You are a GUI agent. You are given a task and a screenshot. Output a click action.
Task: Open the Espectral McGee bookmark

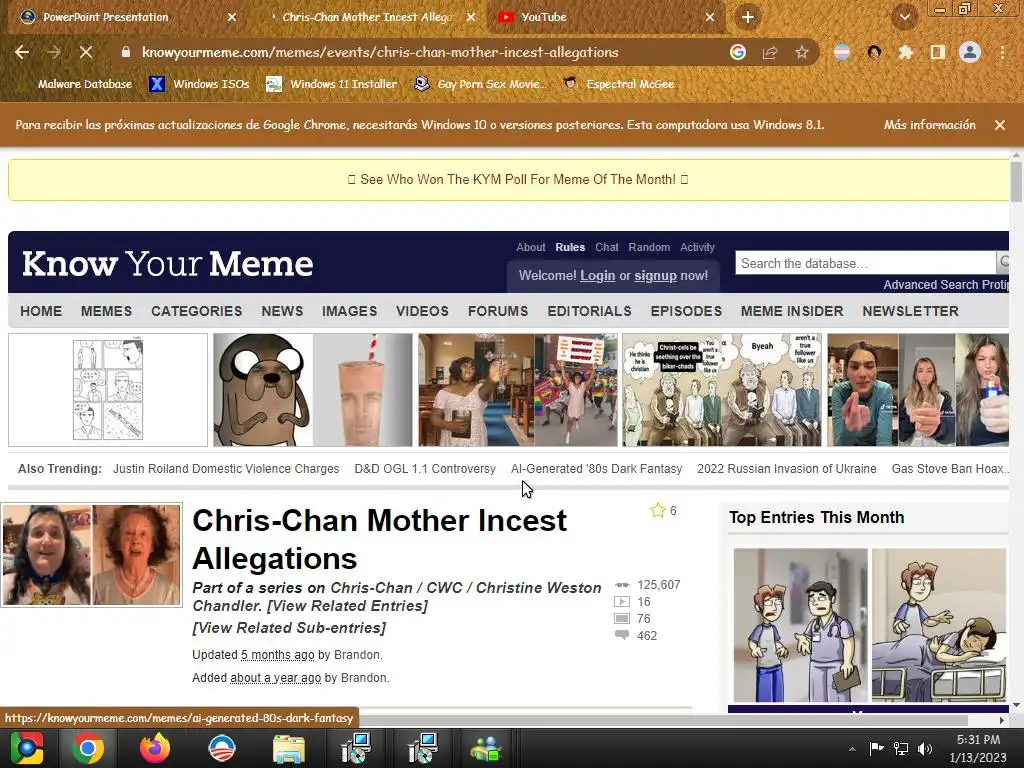click(x=619, y=84)
